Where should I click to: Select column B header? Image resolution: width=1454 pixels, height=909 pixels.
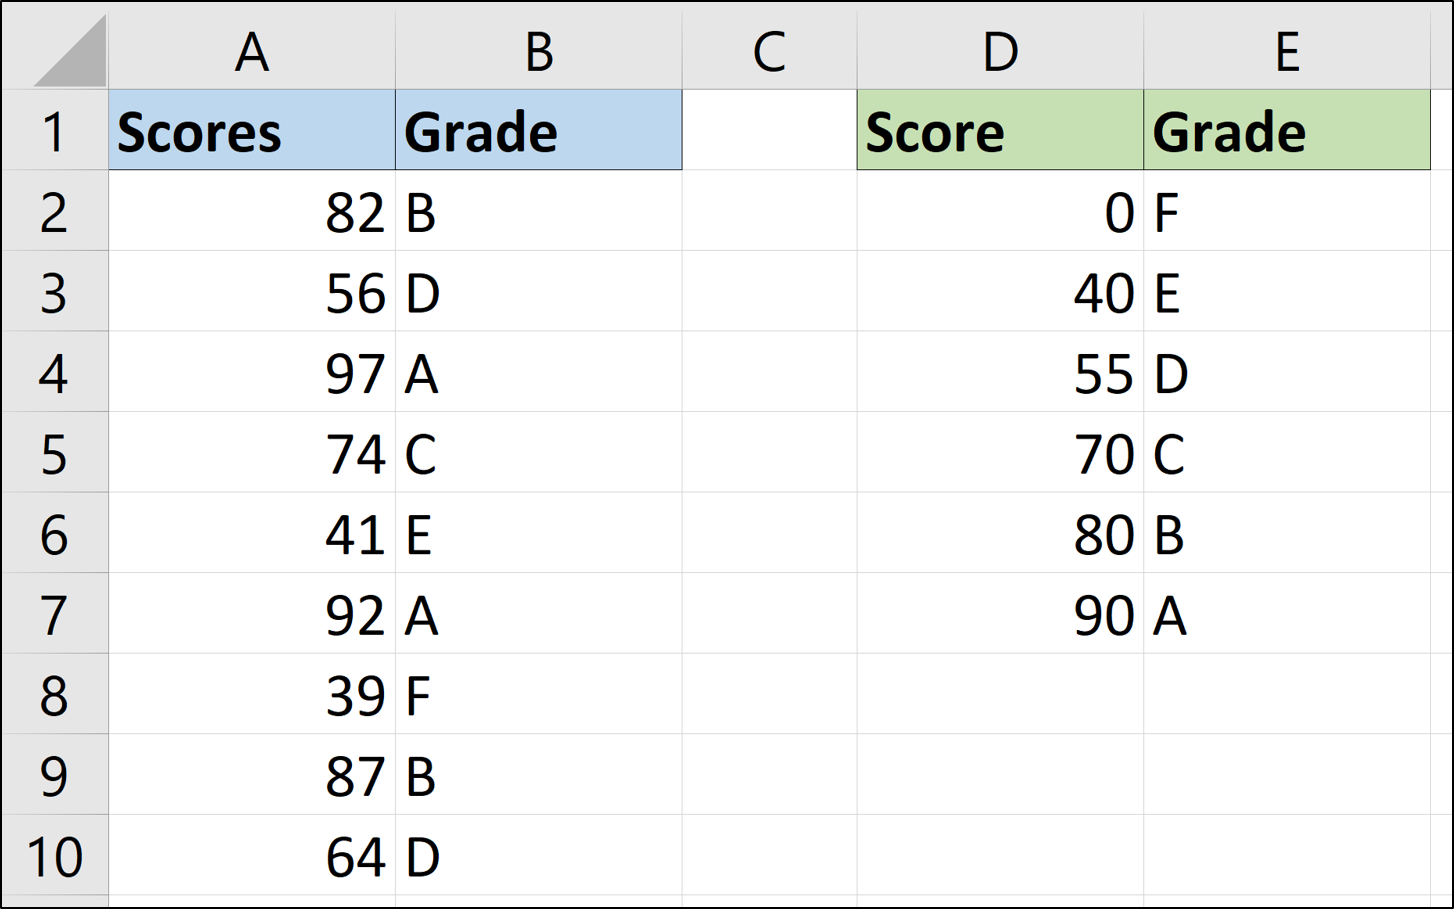tap(539, 52)
